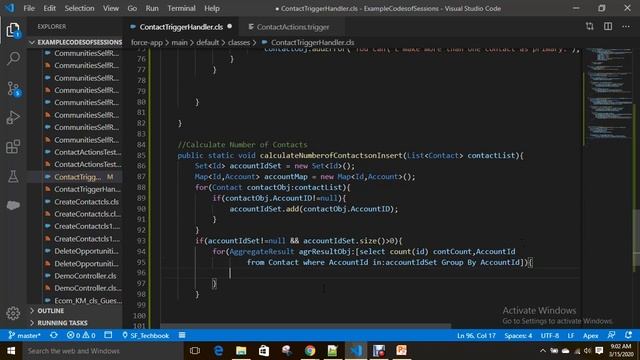Open the Salesforce cloud icon view

[x=13, y=205]
